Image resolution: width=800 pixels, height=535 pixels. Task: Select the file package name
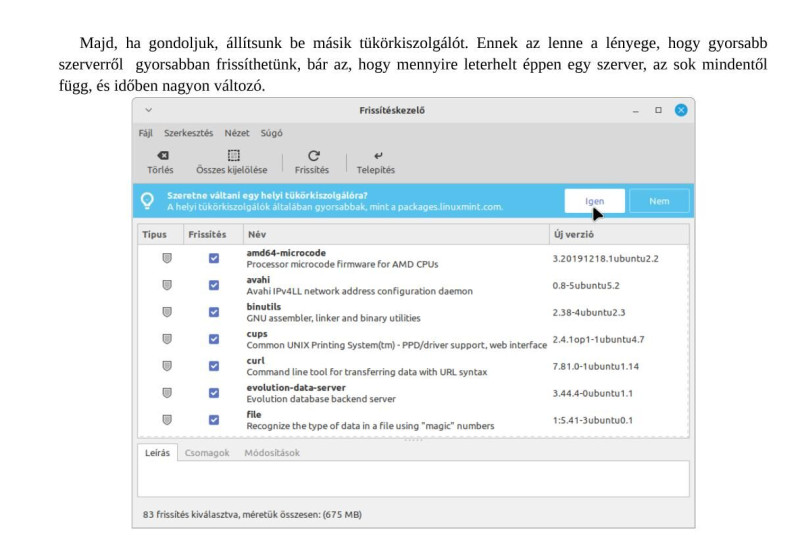click(x=254, y=415)
